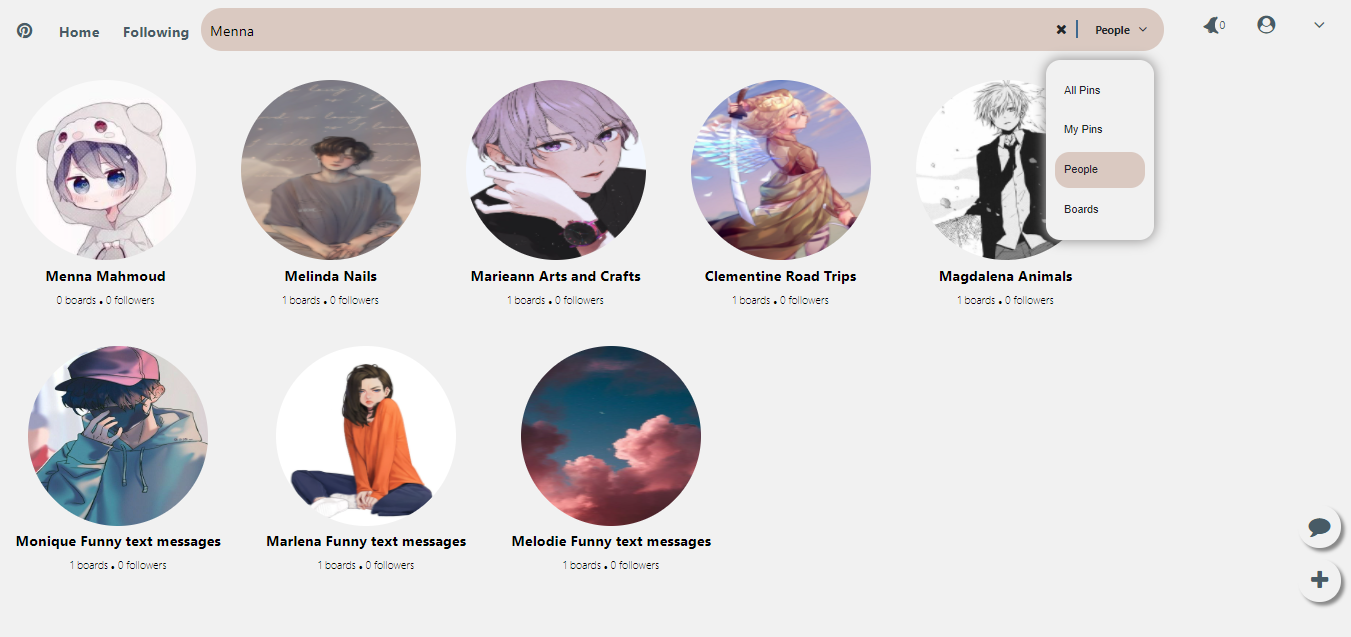
Task: Go to the Home link
Action: tap(79, 32)
